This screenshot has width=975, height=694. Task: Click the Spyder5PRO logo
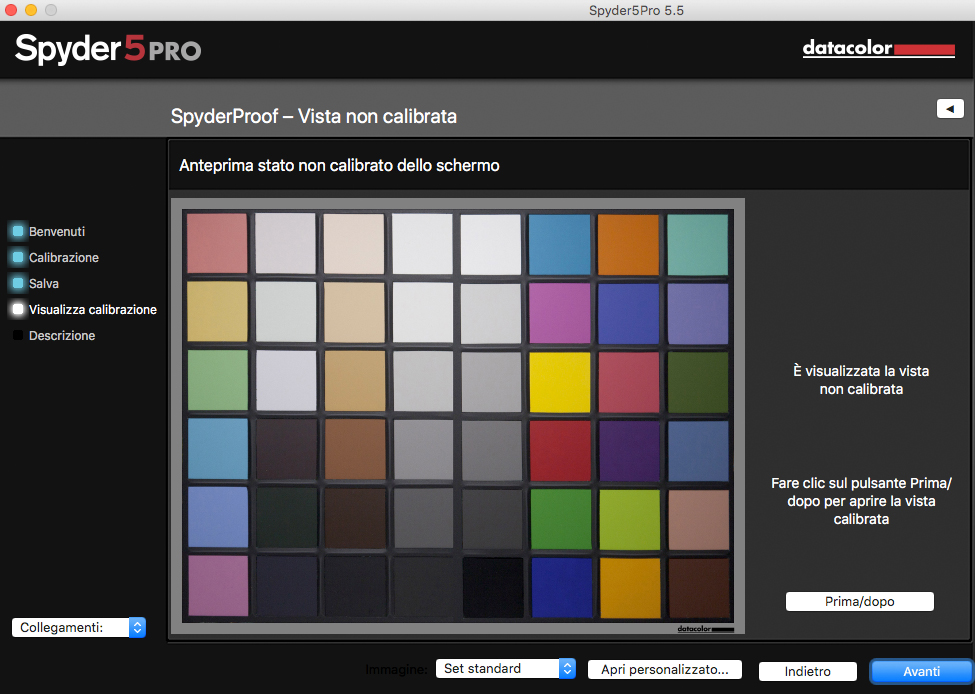coord(108,48)
